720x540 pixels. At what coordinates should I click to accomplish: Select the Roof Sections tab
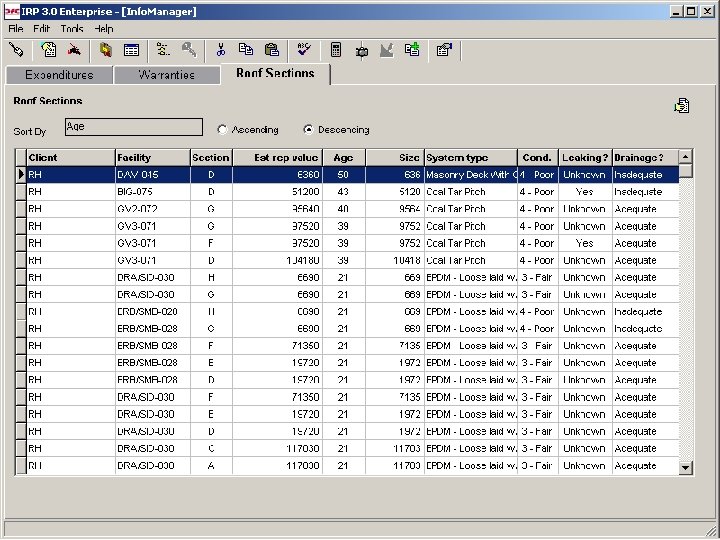click(x=276, y=73)
